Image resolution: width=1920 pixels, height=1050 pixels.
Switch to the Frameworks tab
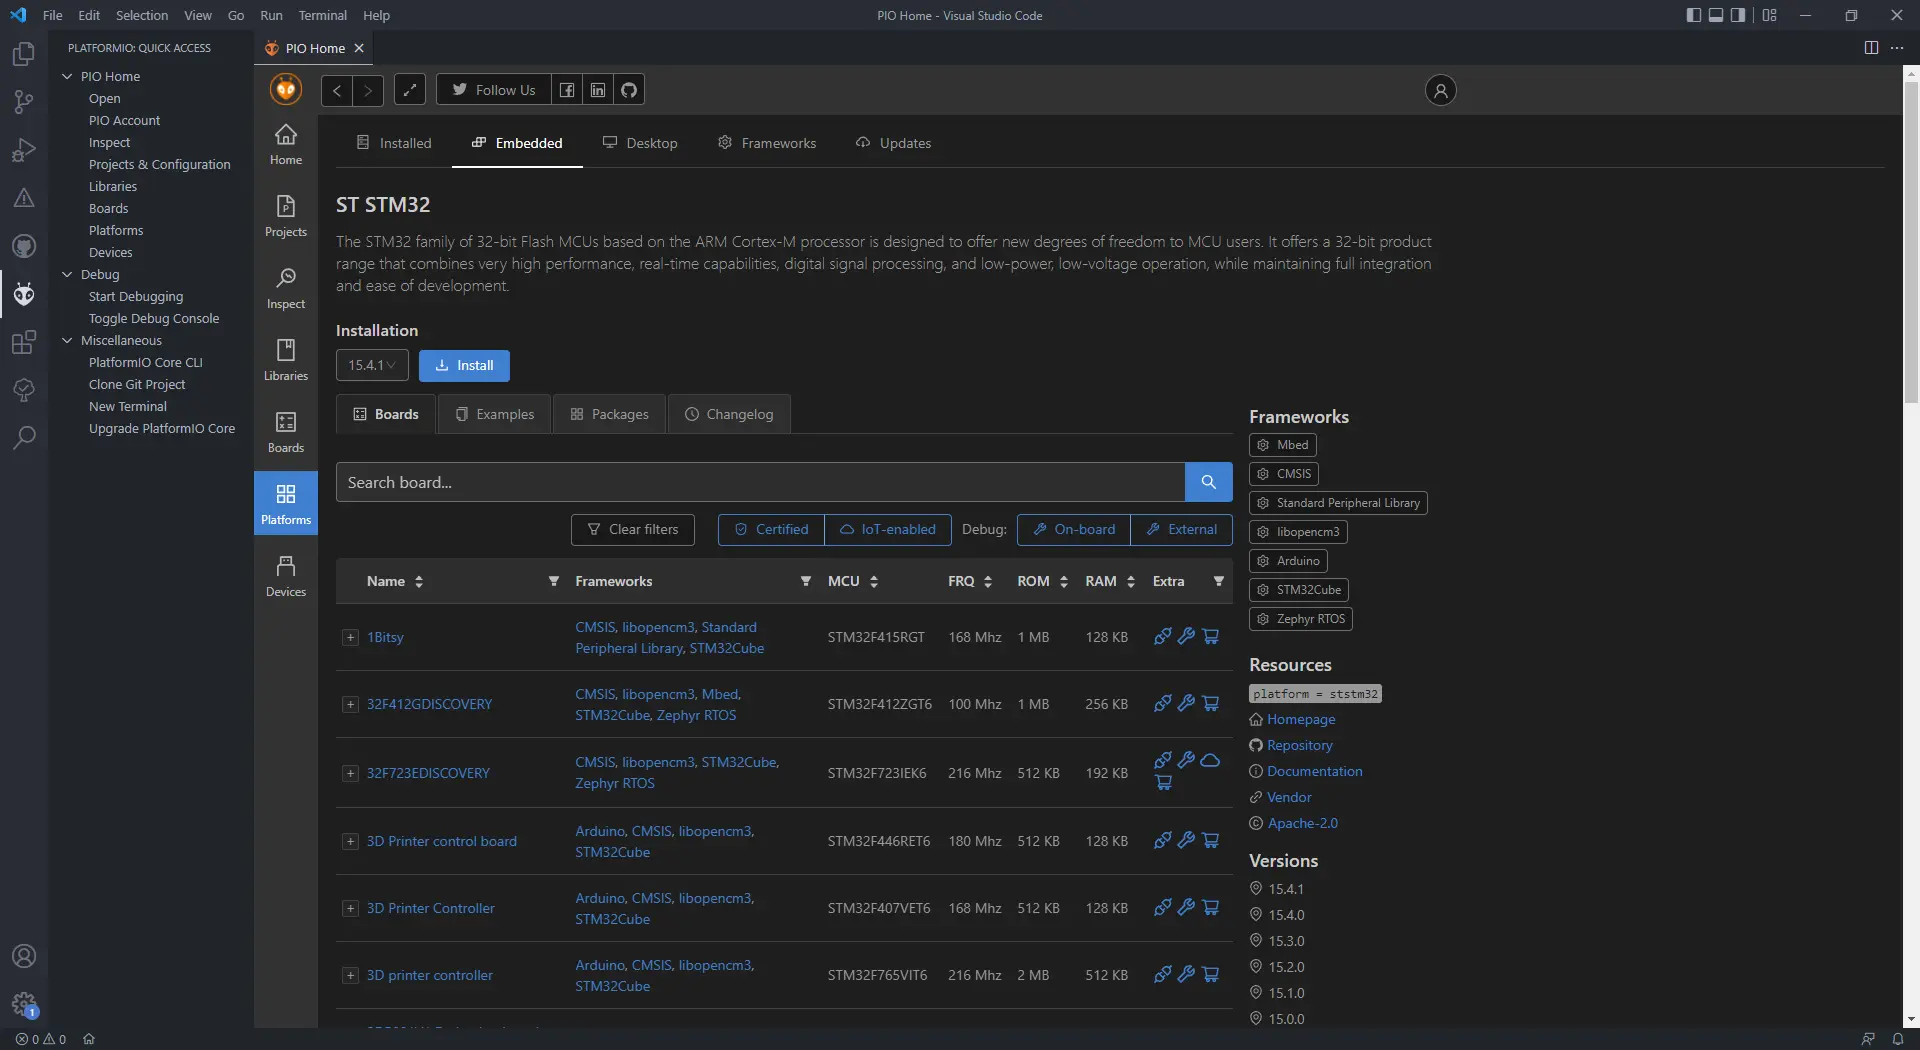tap(767, 143)
